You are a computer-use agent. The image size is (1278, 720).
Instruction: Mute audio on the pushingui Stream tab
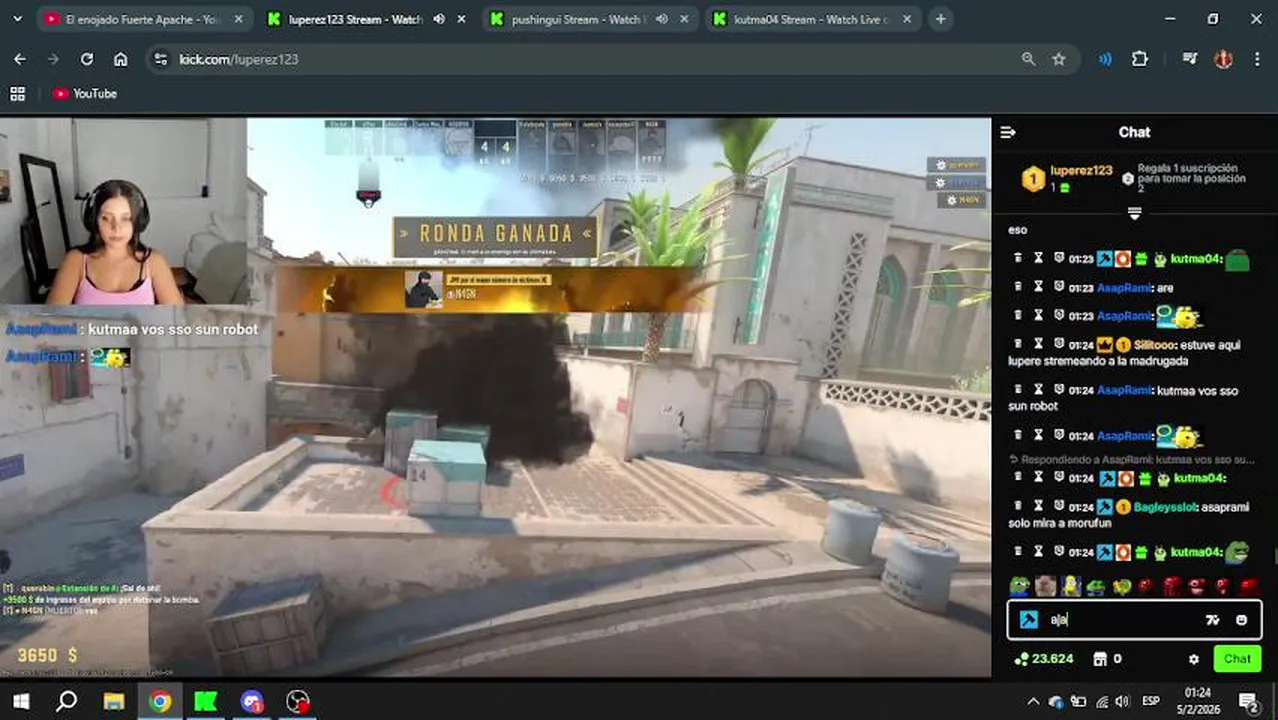(x=662, y=19)
